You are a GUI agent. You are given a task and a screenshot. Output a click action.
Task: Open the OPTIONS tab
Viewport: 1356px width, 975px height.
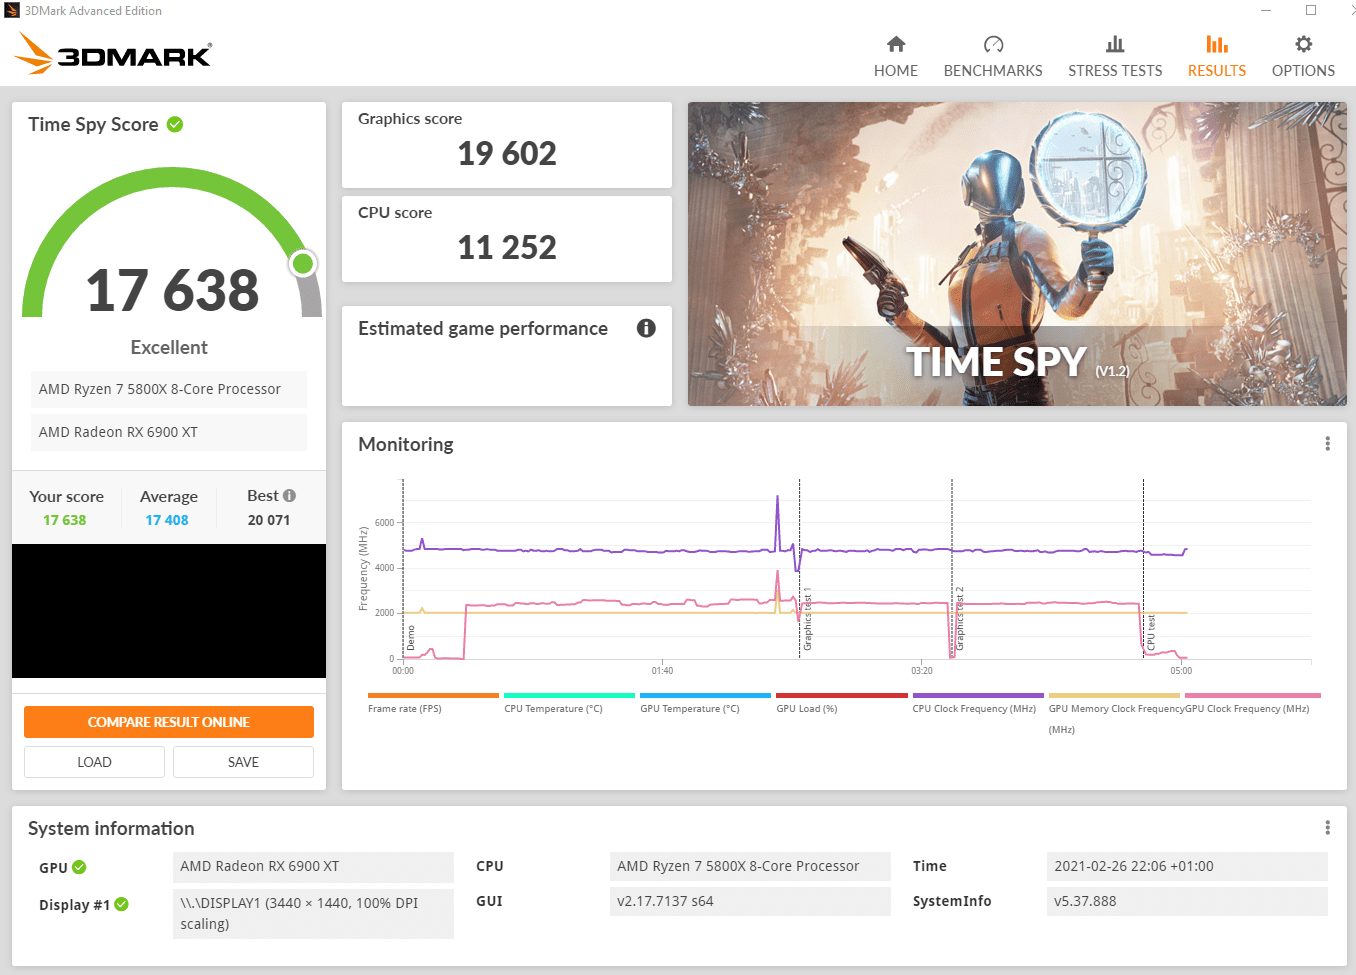coord(1303,57)
